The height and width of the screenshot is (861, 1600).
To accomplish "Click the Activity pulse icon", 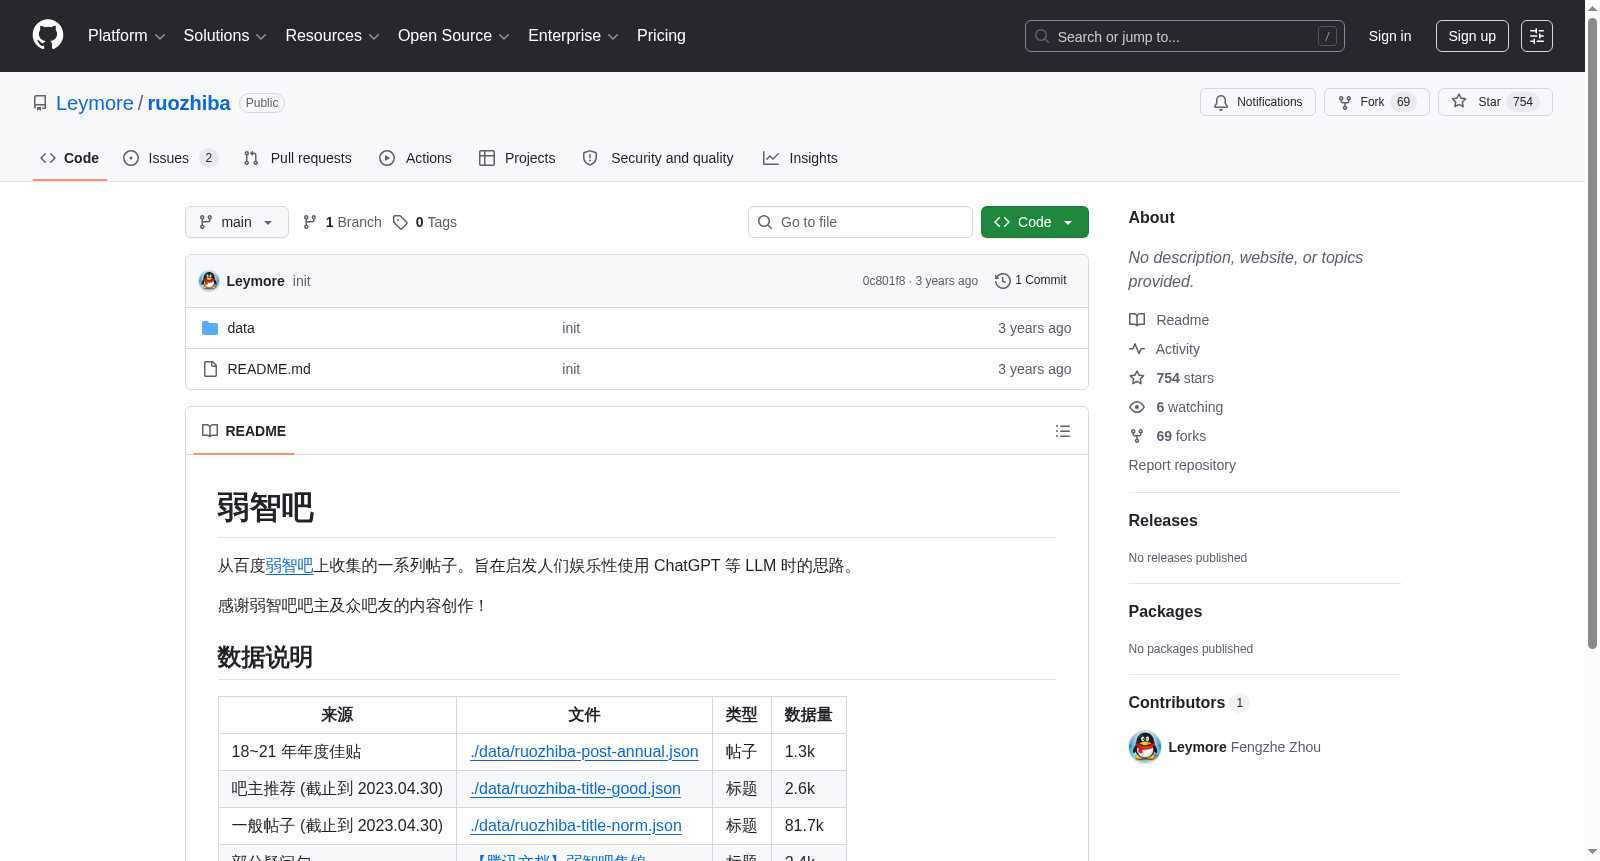I will (x=1137, y=349).
